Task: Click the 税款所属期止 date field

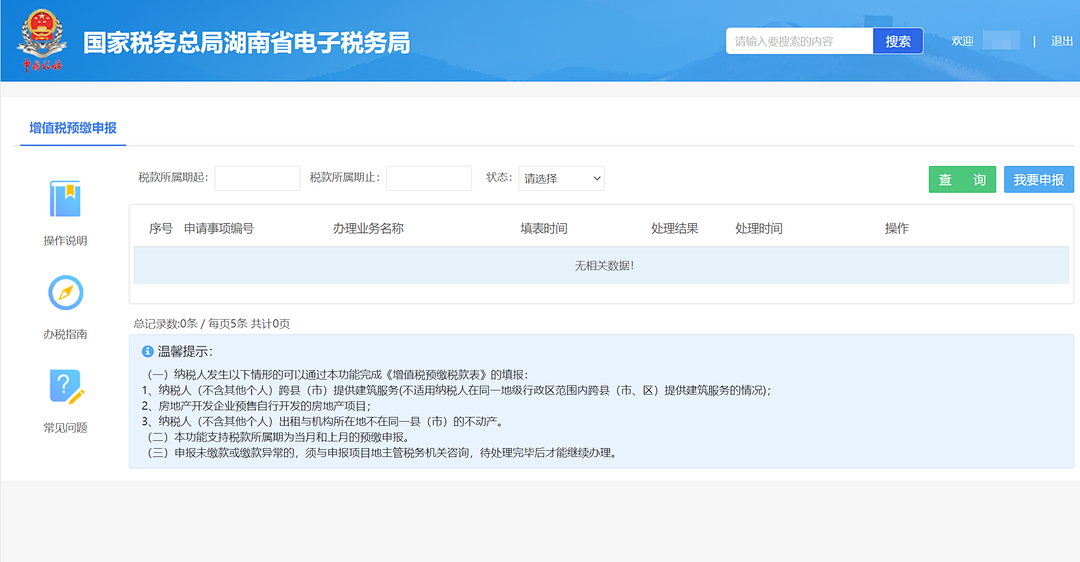Action: coord(428,178)
